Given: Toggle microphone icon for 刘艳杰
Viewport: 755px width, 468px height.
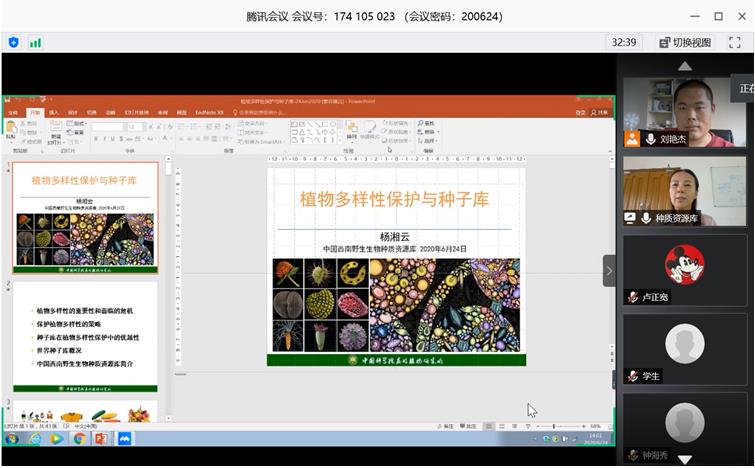Looking at the screenshot, I should click(650, 139).
